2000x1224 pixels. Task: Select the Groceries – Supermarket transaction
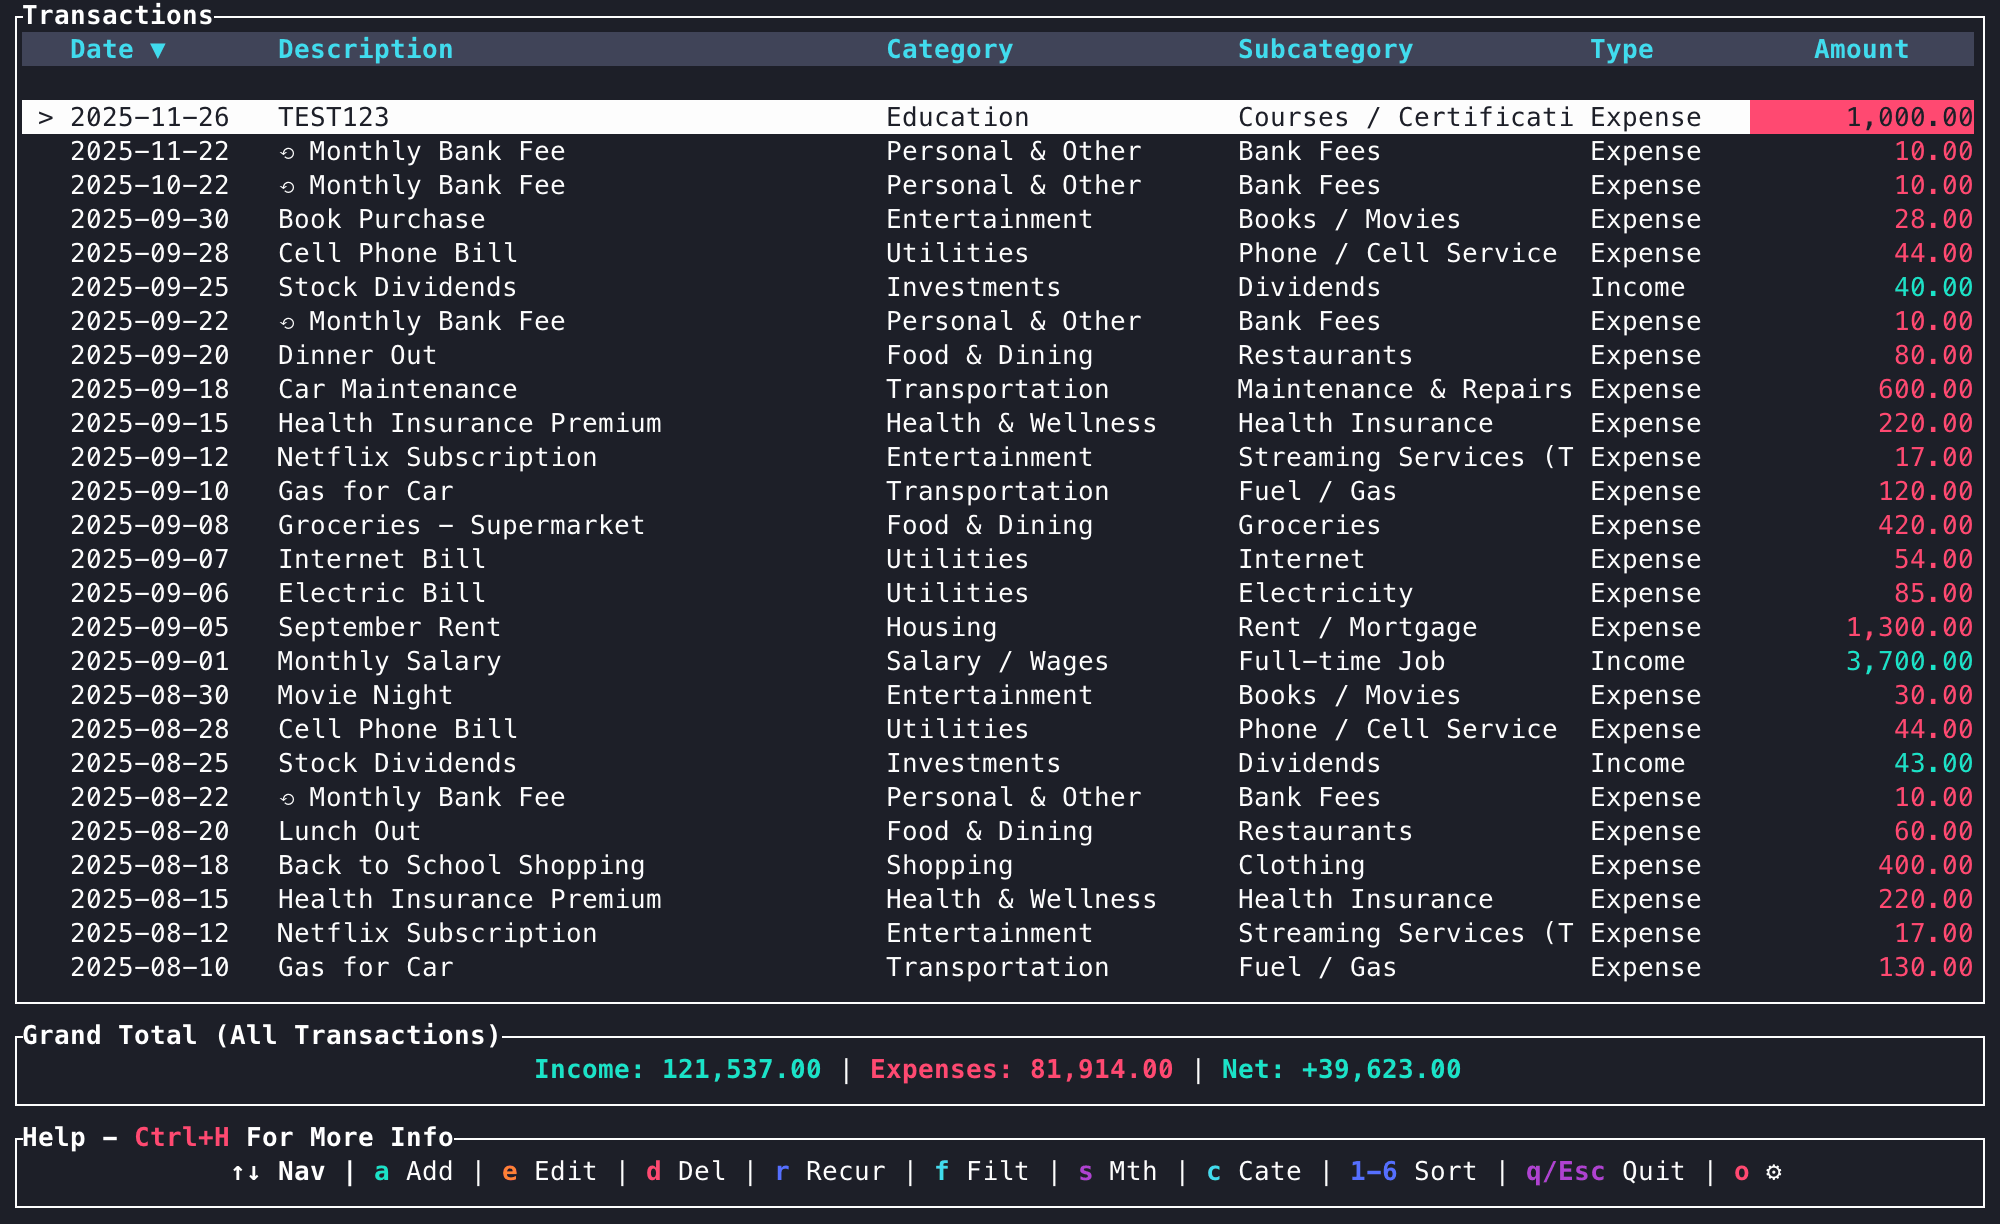[x=998, y=525]
